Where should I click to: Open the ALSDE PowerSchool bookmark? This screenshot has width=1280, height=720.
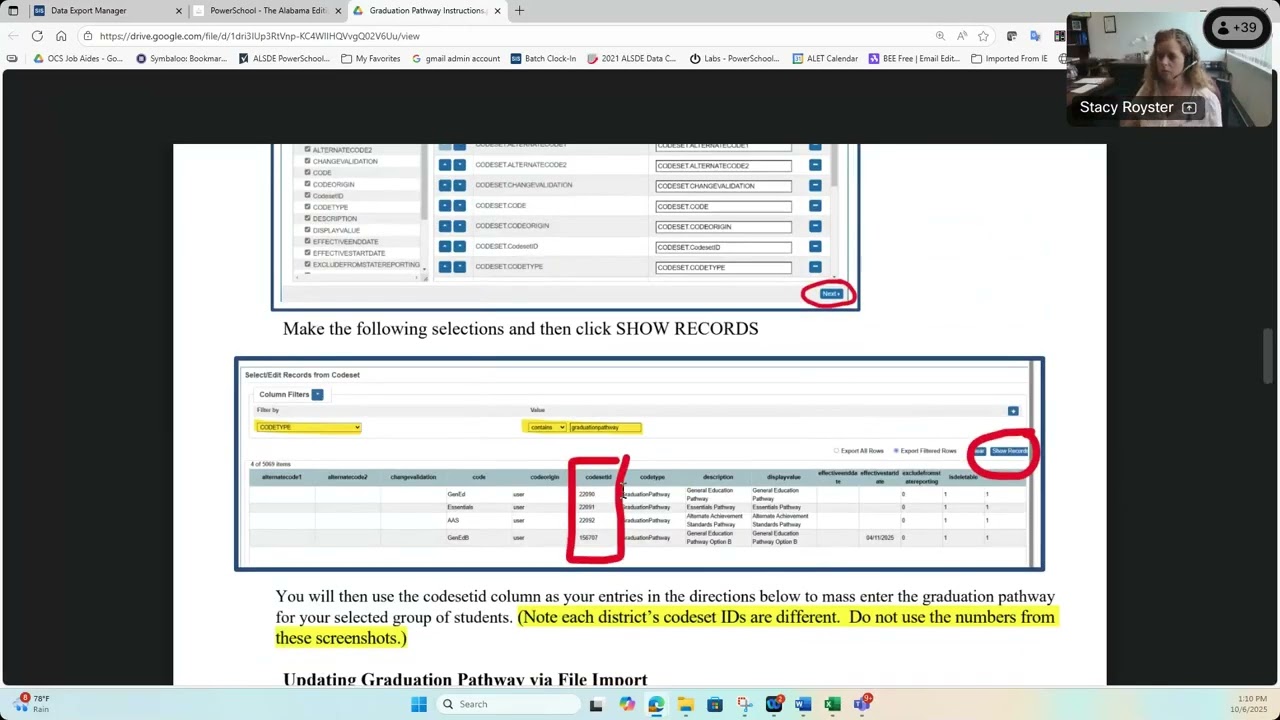[284, 59]
